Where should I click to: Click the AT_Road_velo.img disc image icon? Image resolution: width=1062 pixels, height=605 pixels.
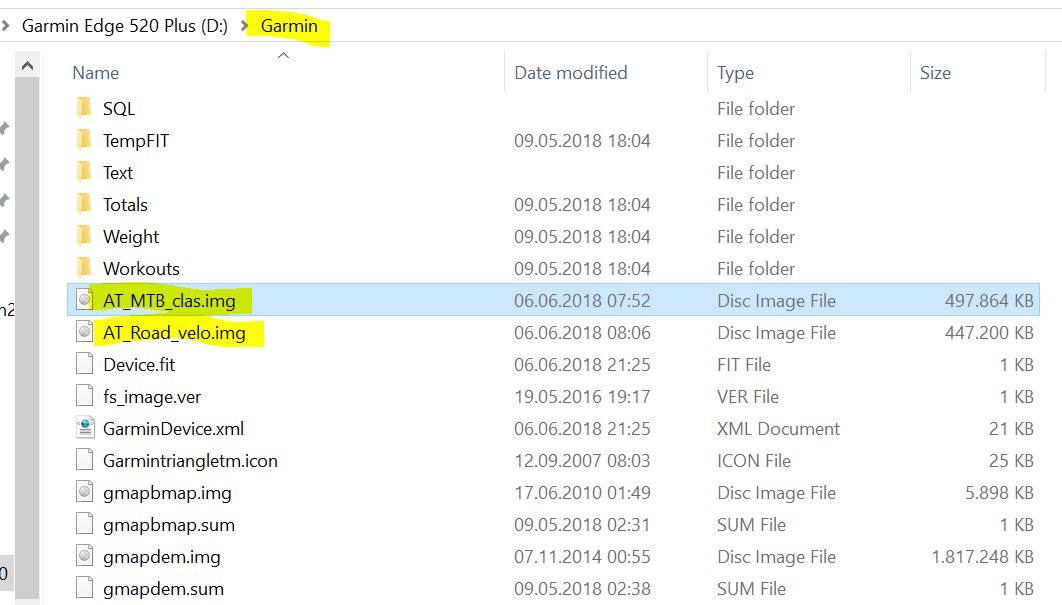tap(85, 331)
